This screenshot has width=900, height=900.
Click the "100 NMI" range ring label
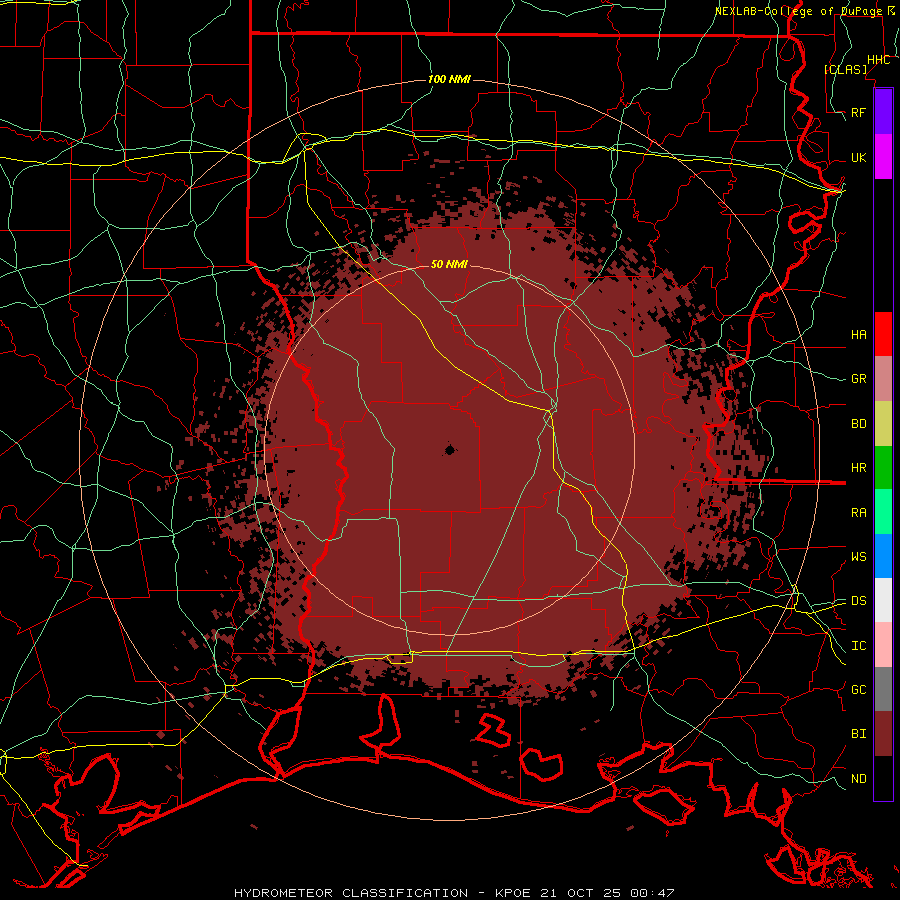point(449,79)
